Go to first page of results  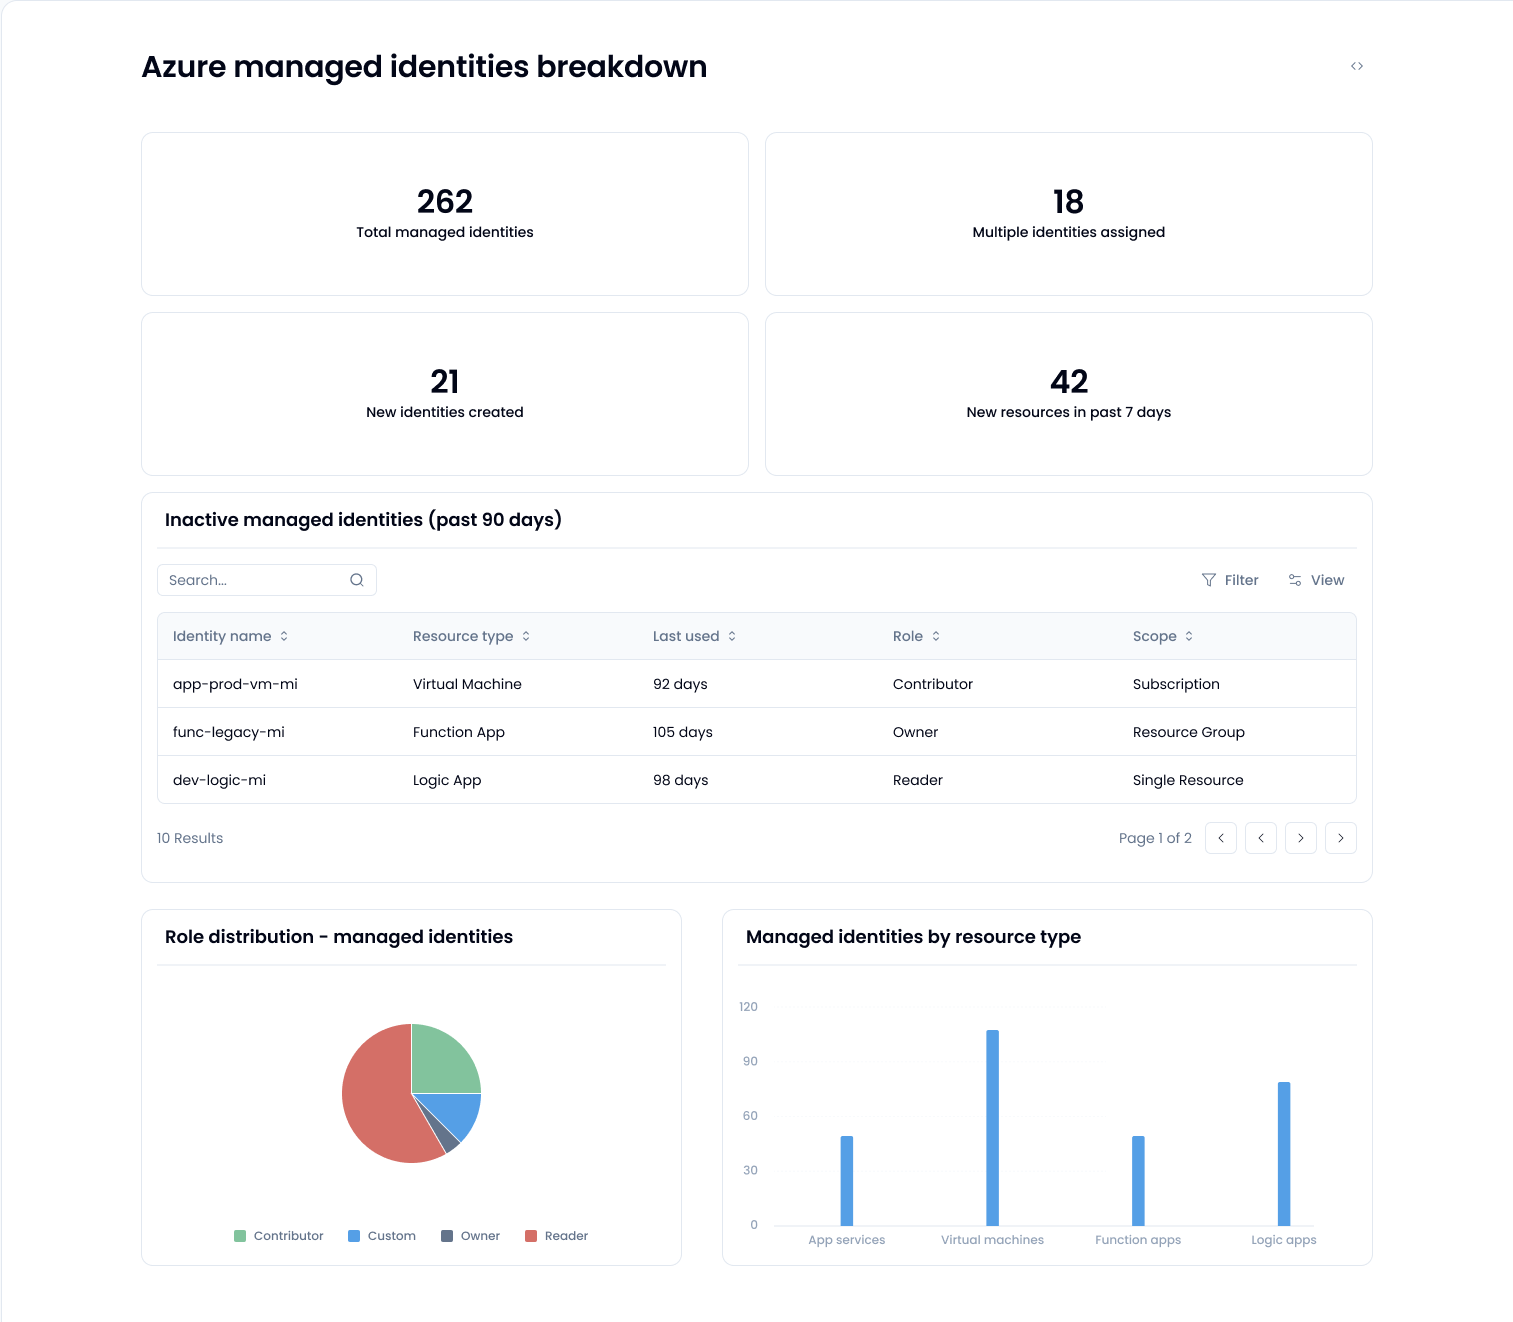tap(1221, 838)
